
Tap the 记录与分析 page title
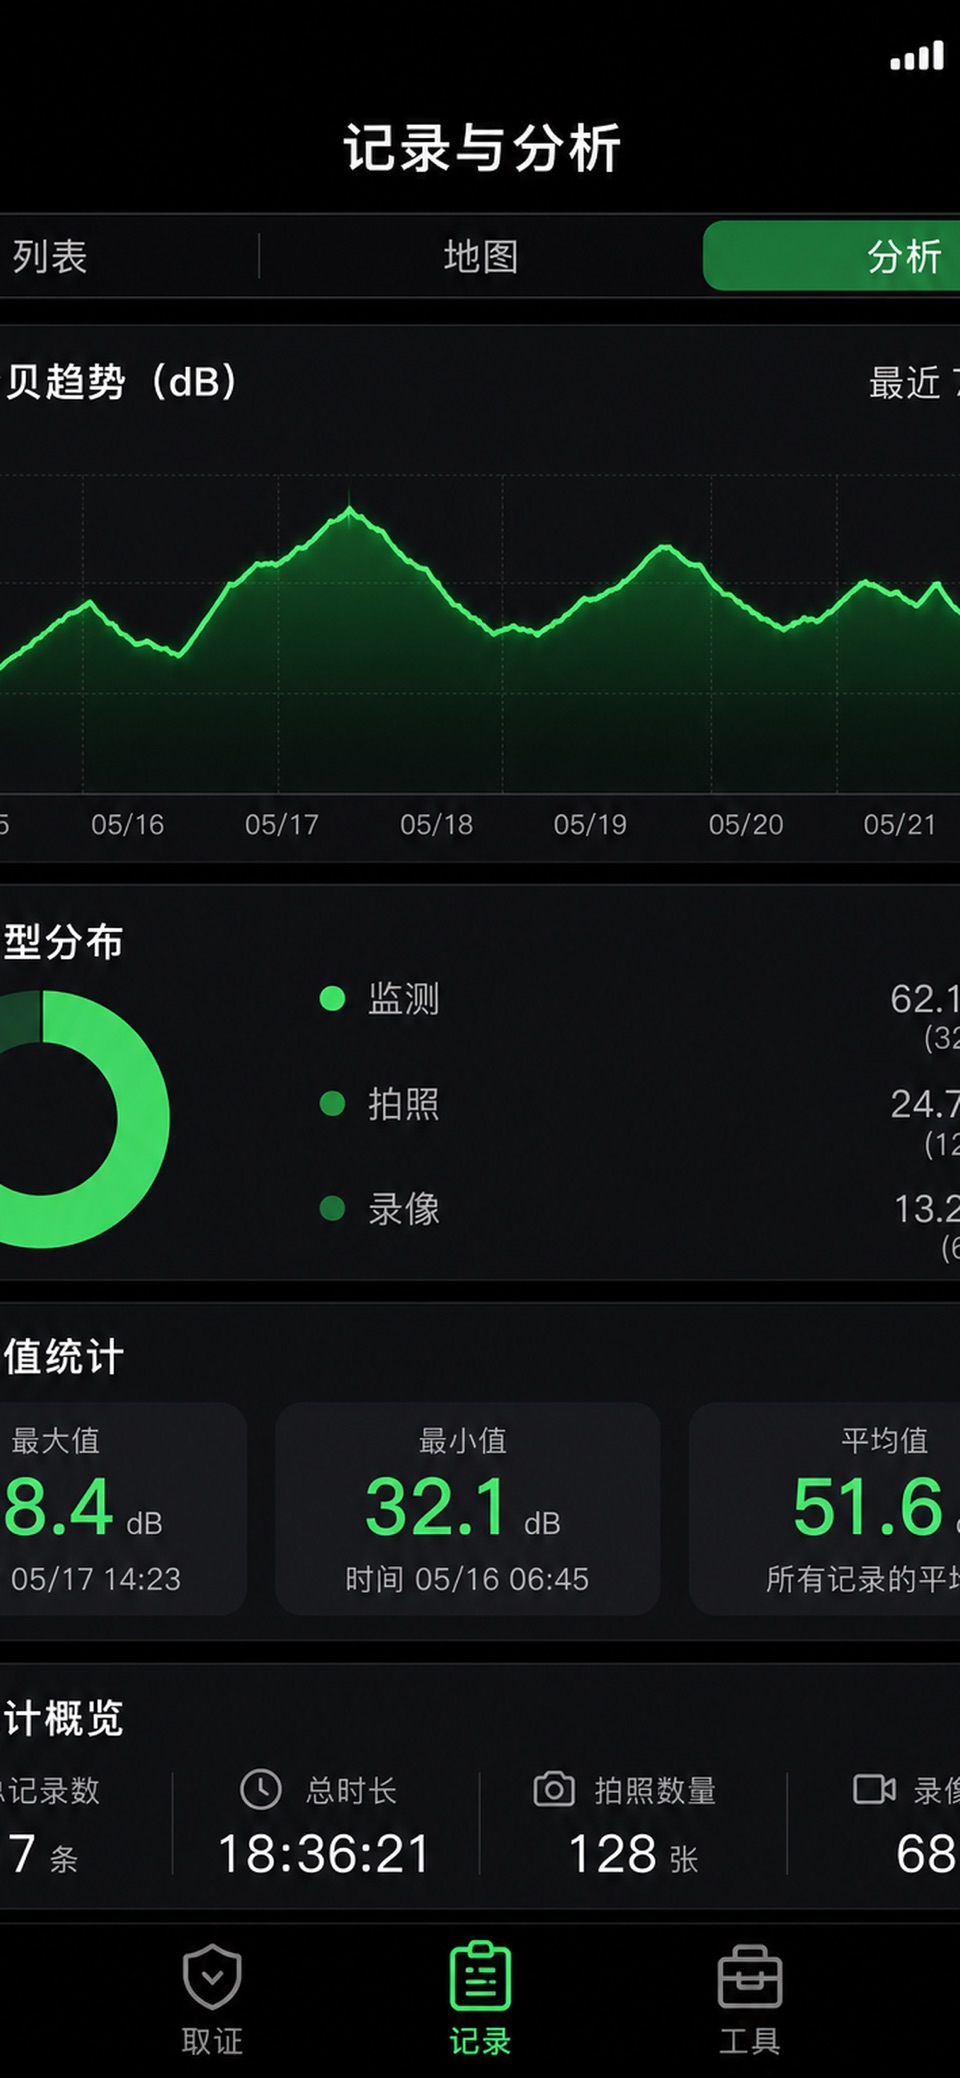click(x=482, y=148)
